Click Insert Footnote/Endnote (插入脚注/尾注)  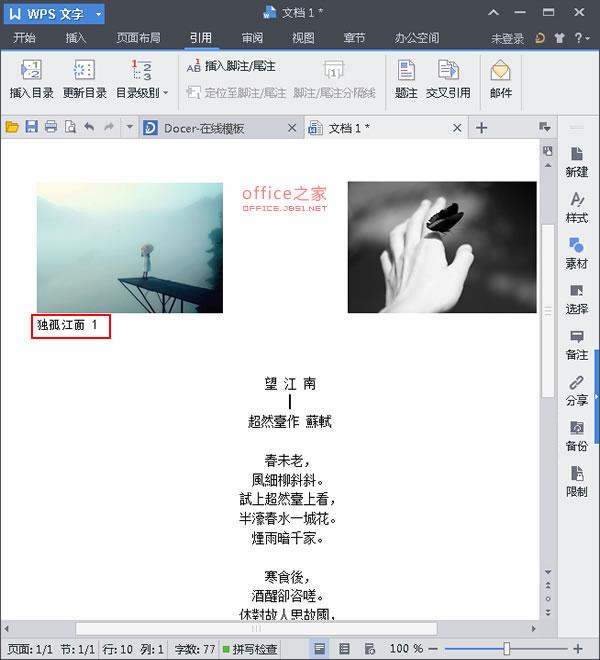tap(231, 66)
